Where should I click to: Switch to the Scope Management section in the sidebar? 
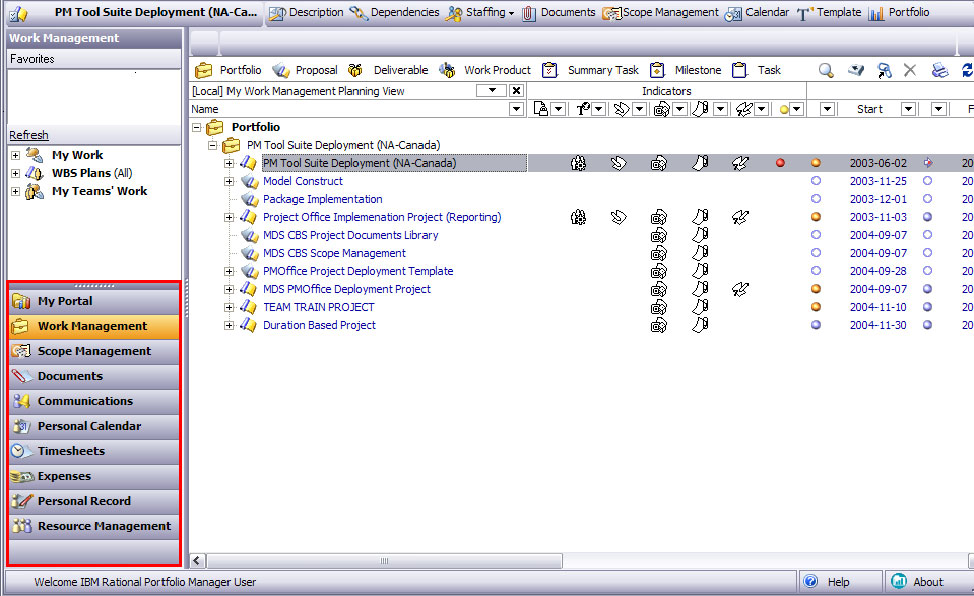(x=94, y=351)
